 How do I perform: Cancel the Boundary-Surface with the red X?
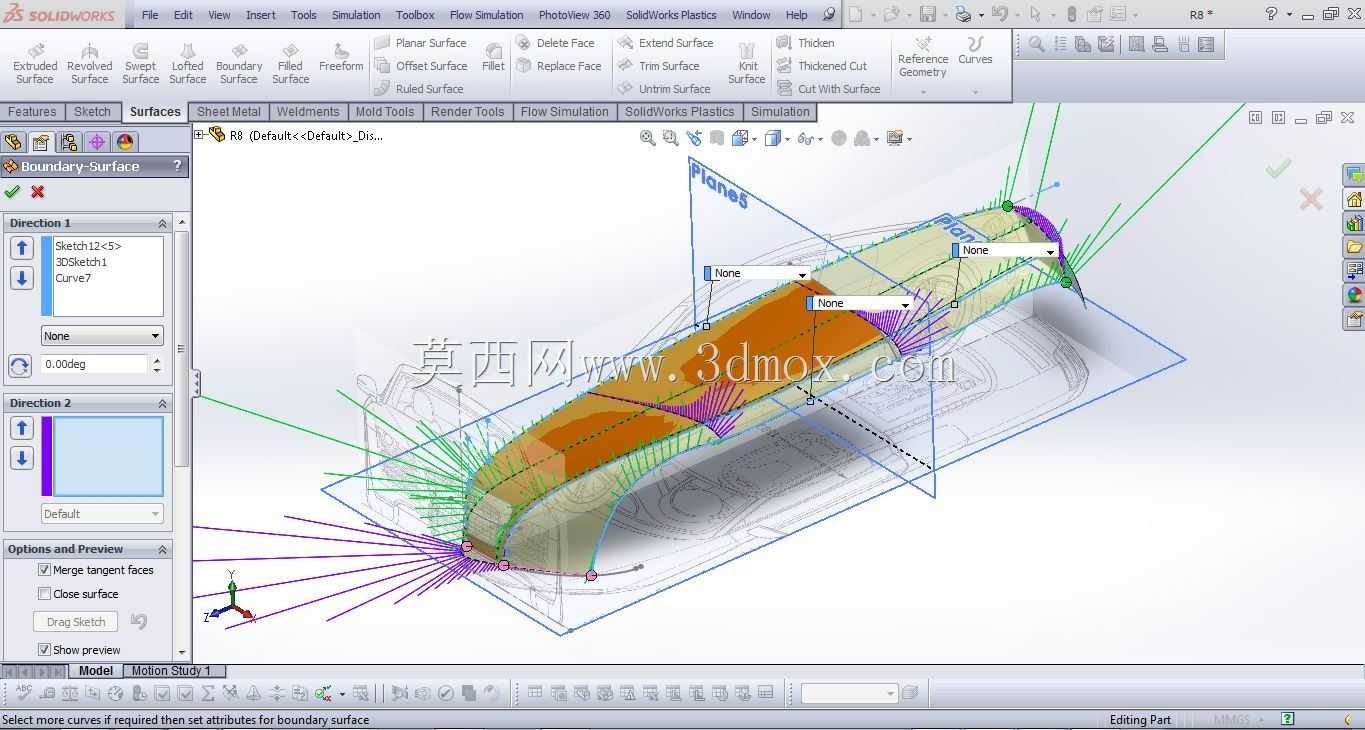coord(38,192)
